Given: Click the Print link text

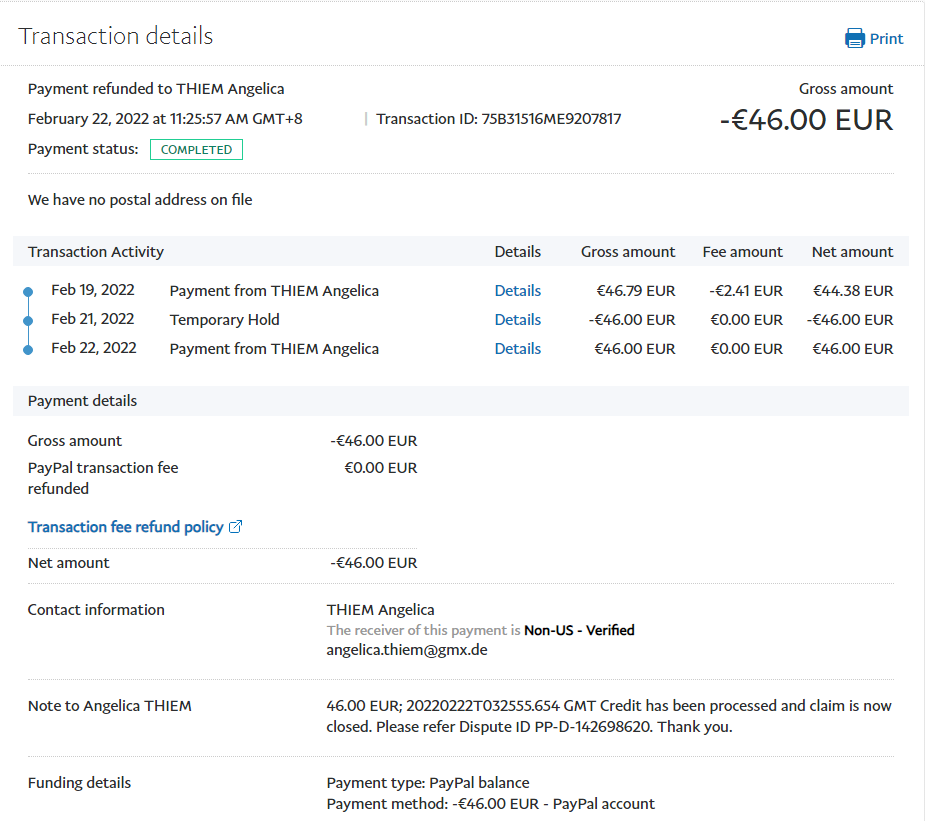Looking at the screenshot, I should click(886, 39).
